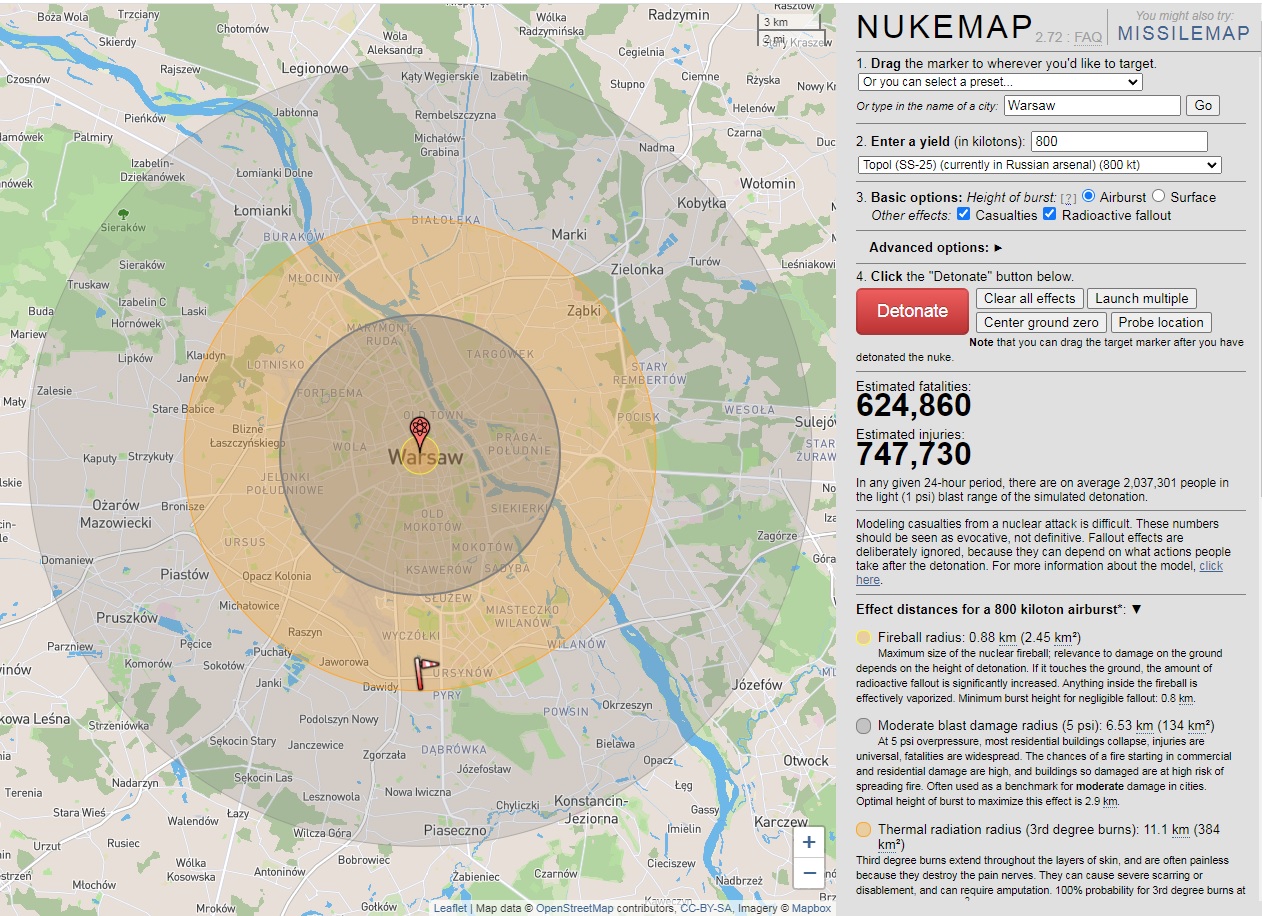The width and height of the screenshot is (1262, 916).
Task: Click the Ząbki label on the map
Action: click(583, 310)
